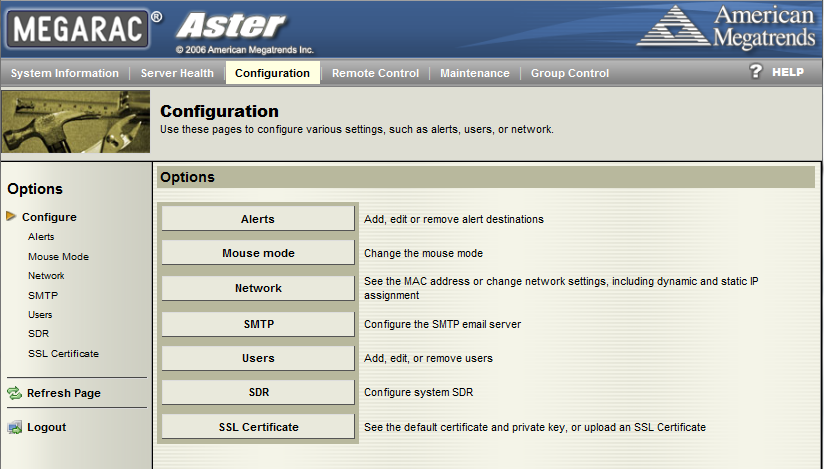
Task: Open SMTP in the sidebar menu
Action: (43, 295)
